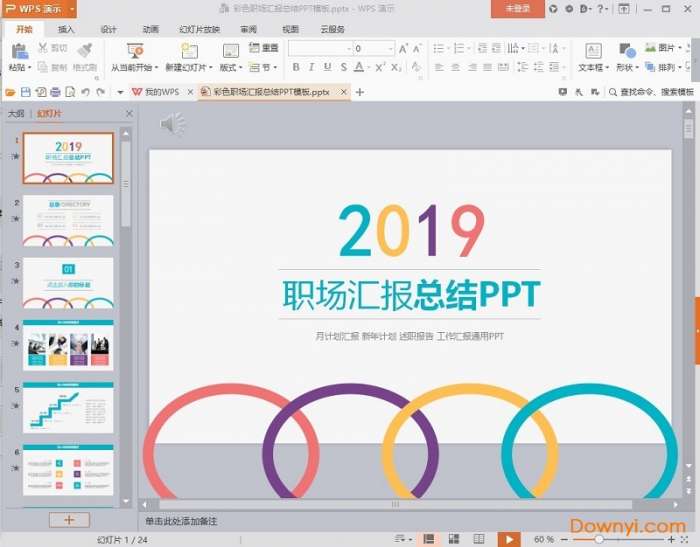Click the New Slide icon
This screenshot has width=700, height=547.
(x=189, y=50)
